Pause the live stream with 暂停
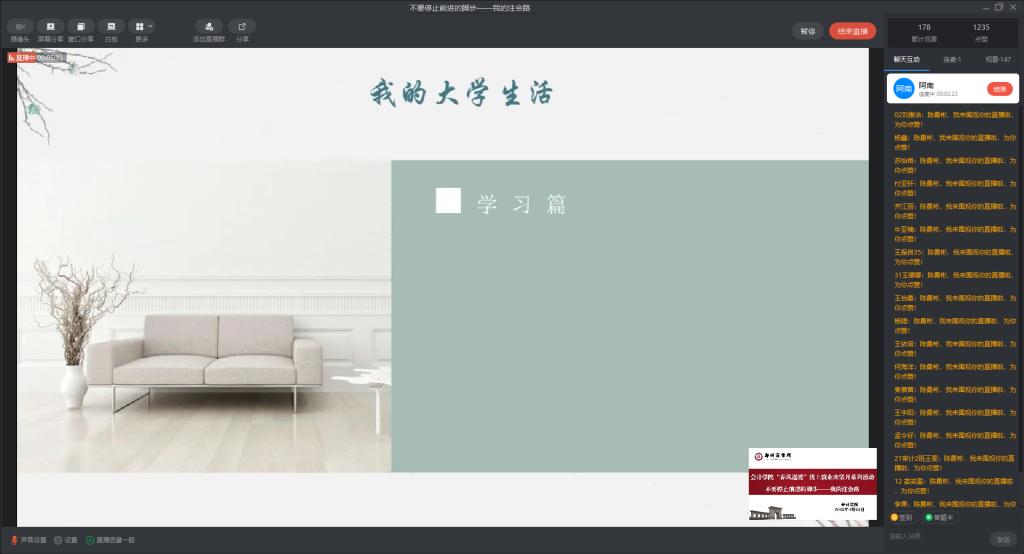1024x554 pixels. (807, 31)
